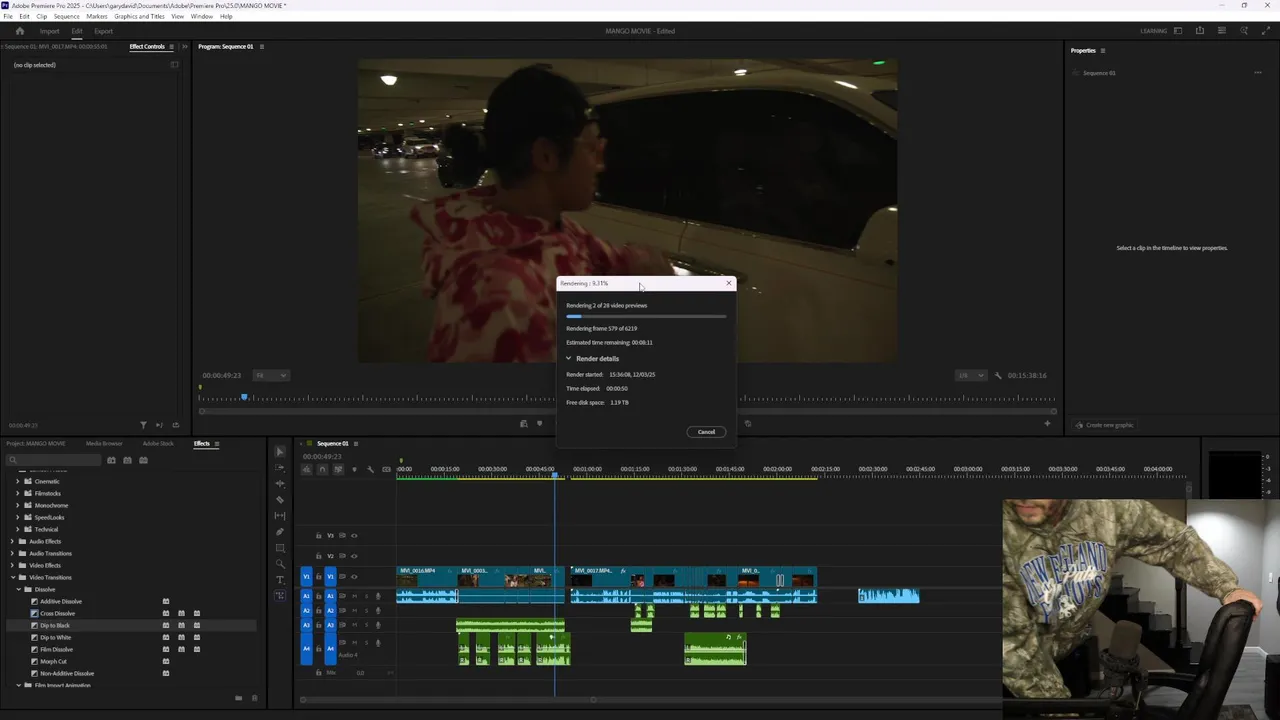Screen dimensions: 1280x720
Task: Select the Rectangle tool
Action: pos(280,548)
